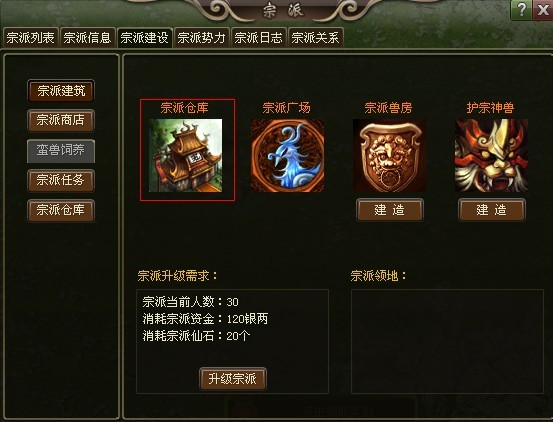Go to the 宗派势力 tab
The image size is (553, 422).
pos(202,37)
